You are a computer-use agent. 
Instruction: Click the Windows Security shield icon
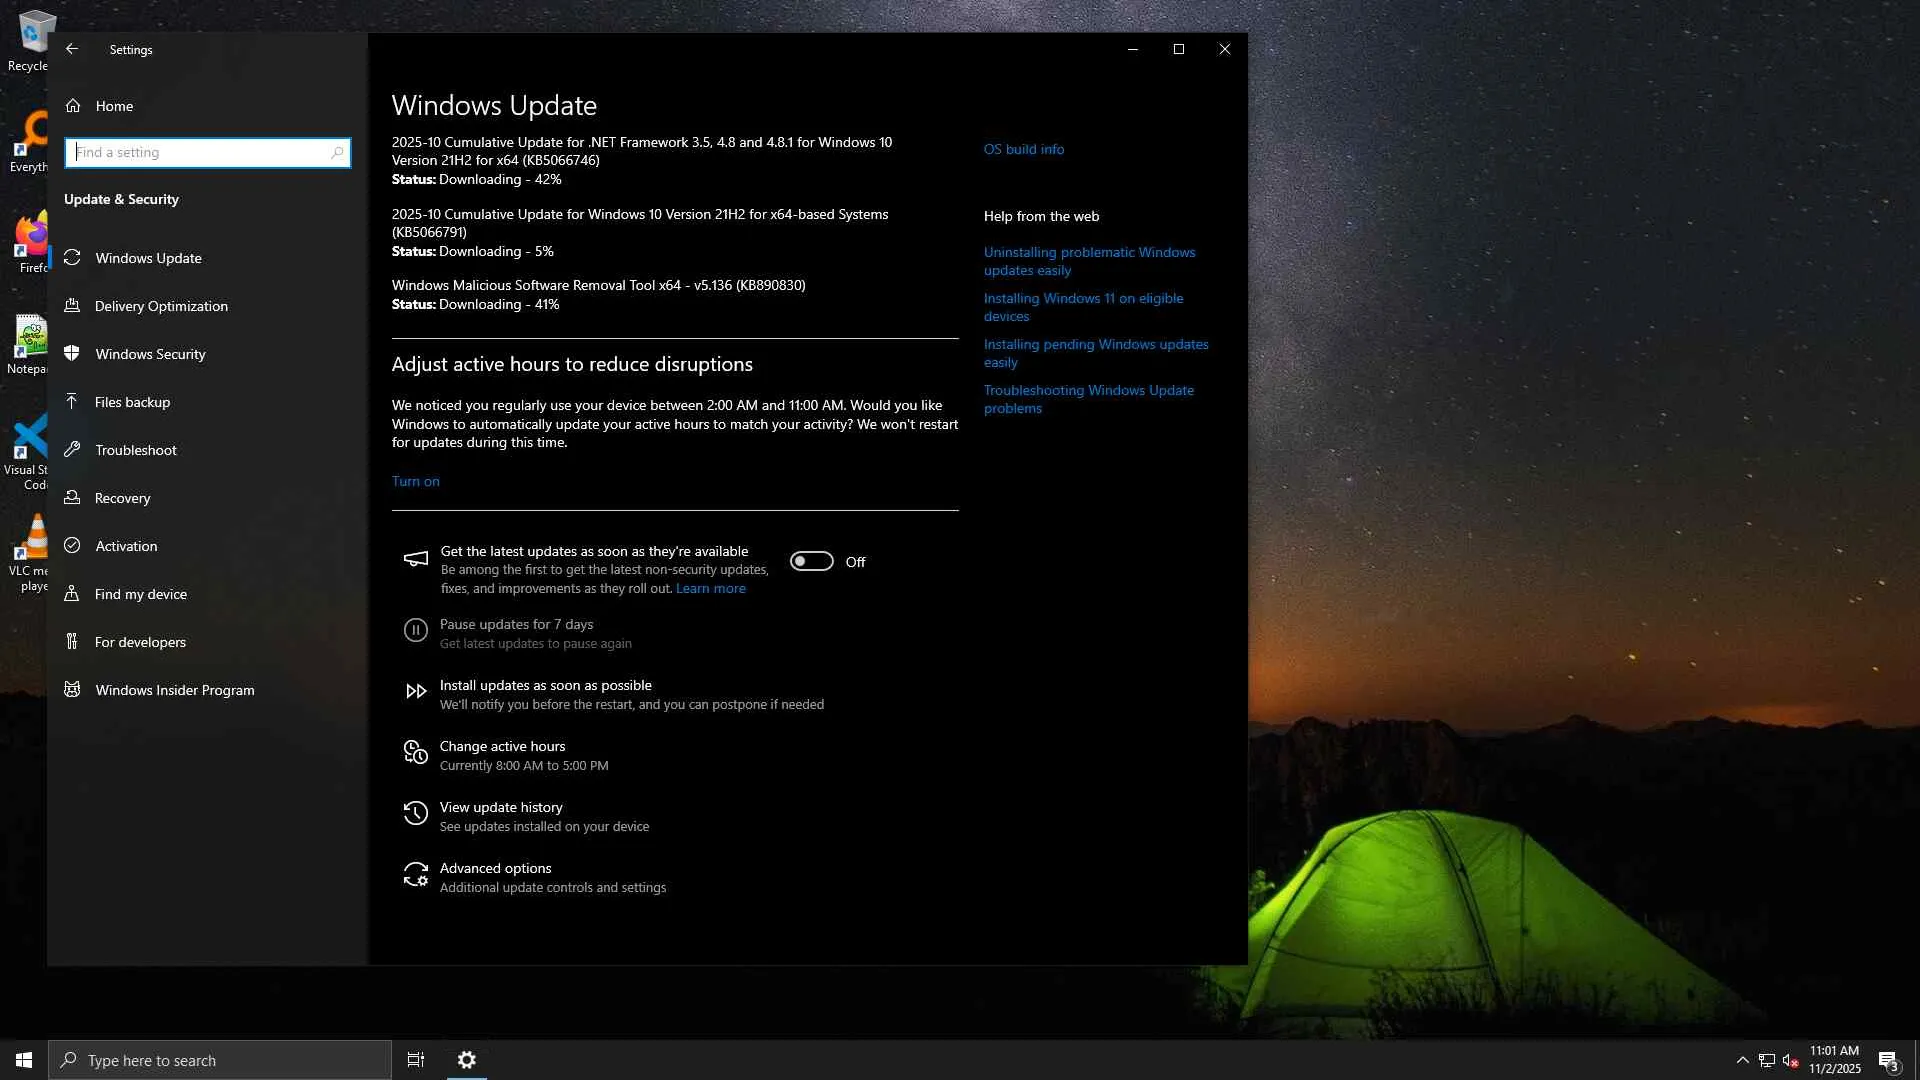[72, 354]
